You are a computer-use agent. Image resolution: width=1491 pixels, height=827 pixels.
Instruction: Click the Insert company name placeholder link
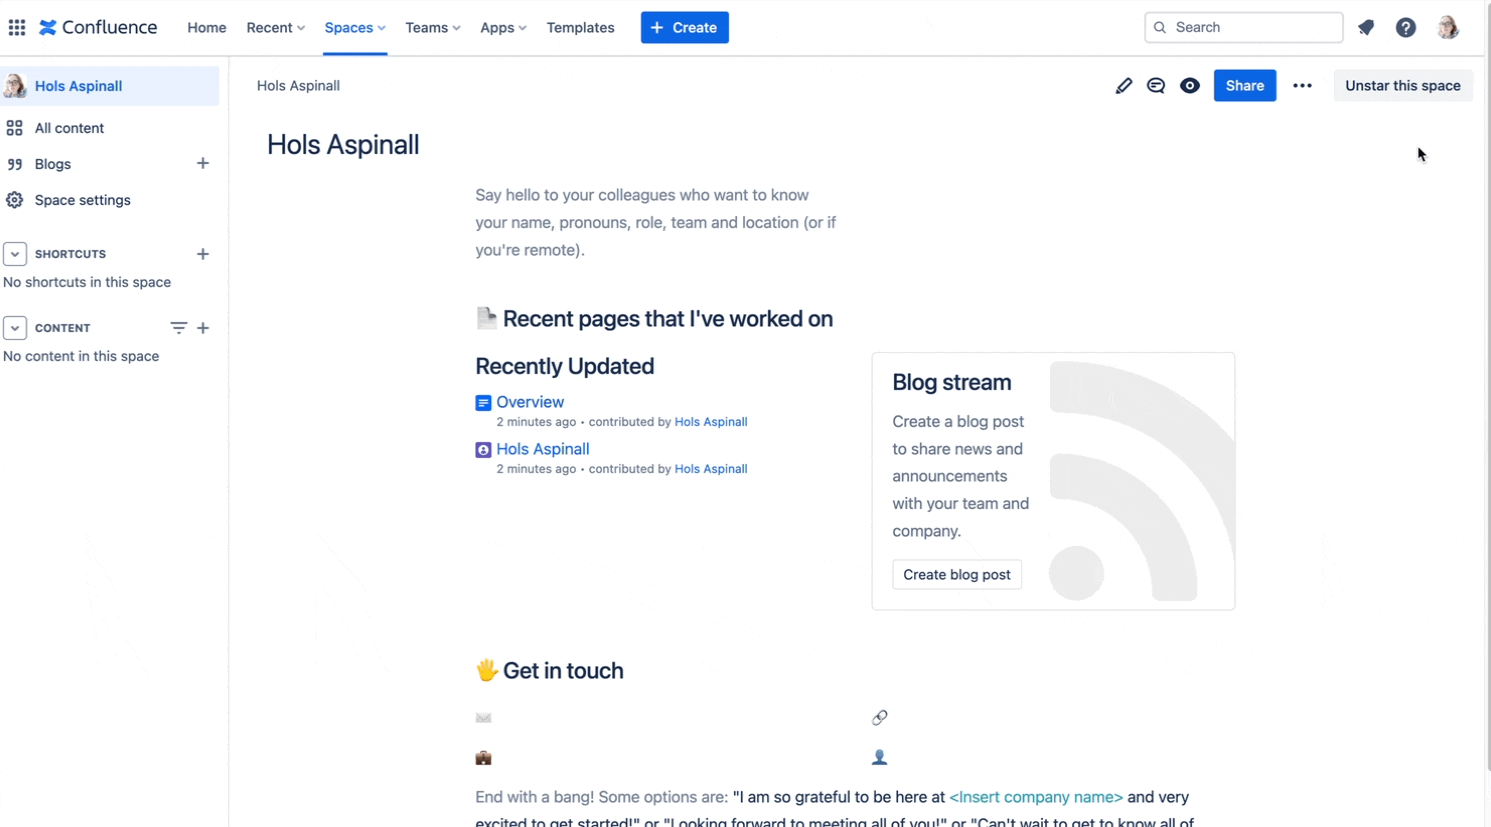coord(1036,797)
